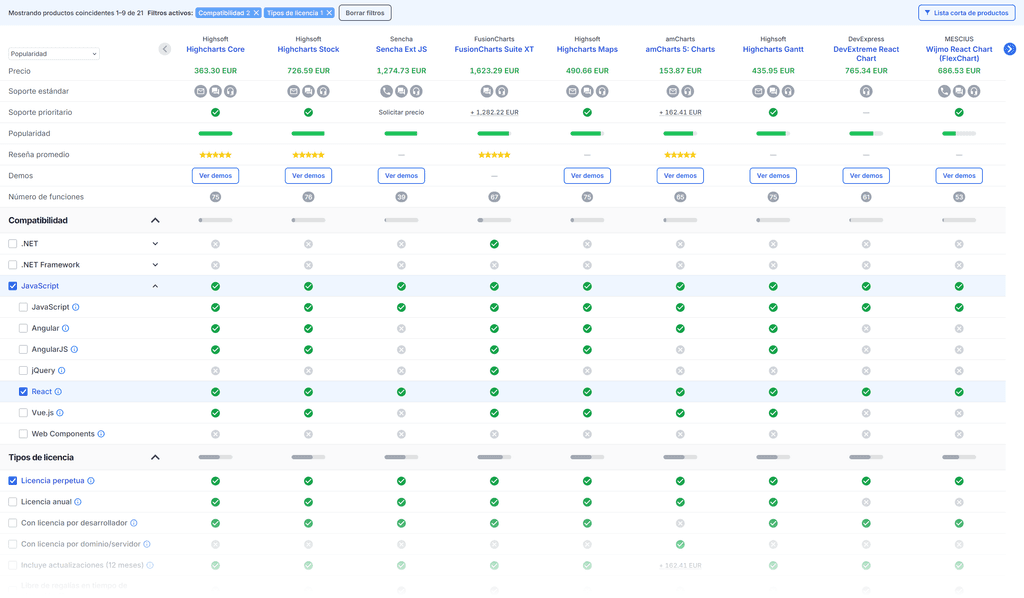Click the Borrar filtros button
The width and height of the screenshot is (1024, 598).
coord(365,13)
